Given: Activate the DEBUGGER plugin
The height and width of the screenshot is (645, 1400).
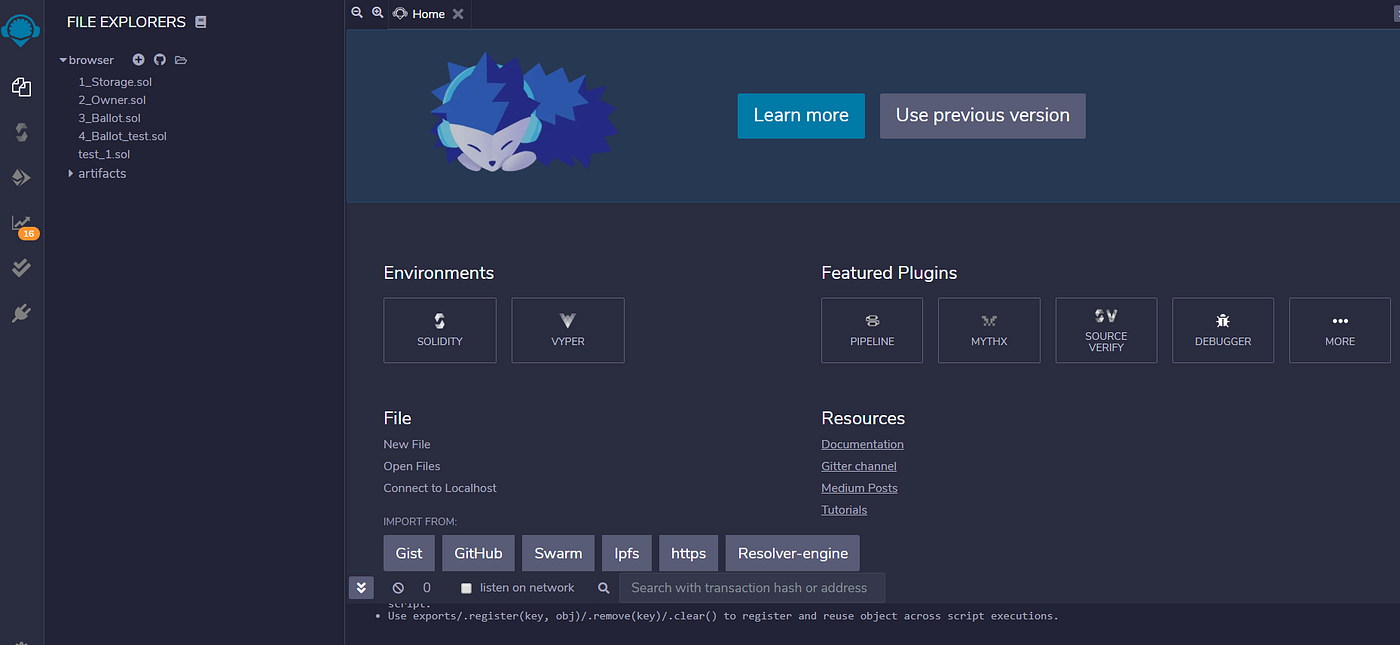Looking at the screenshot, I should [1223, 330].
